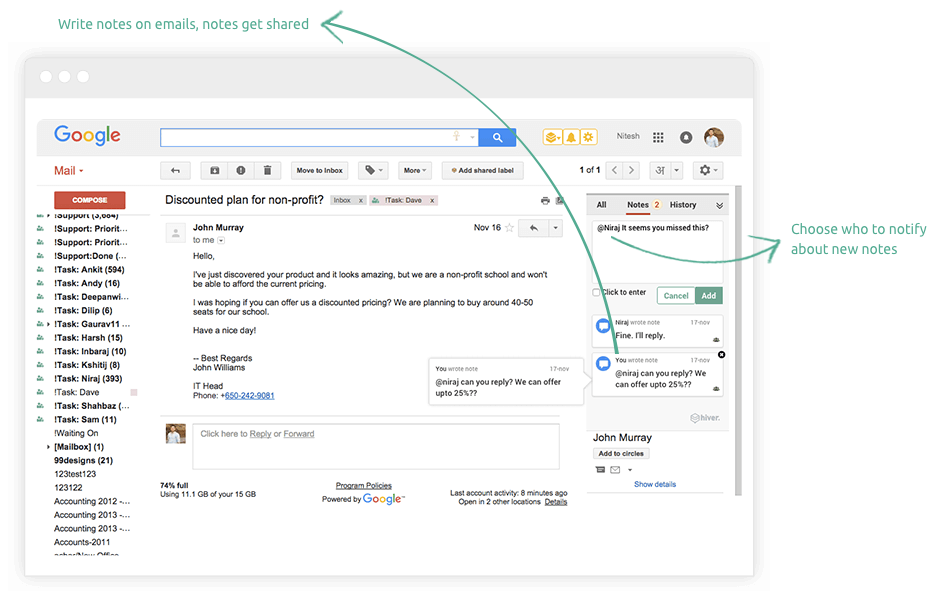Click Add to circles button
Viewport: 934px width, 591px height.
(621, 454)
